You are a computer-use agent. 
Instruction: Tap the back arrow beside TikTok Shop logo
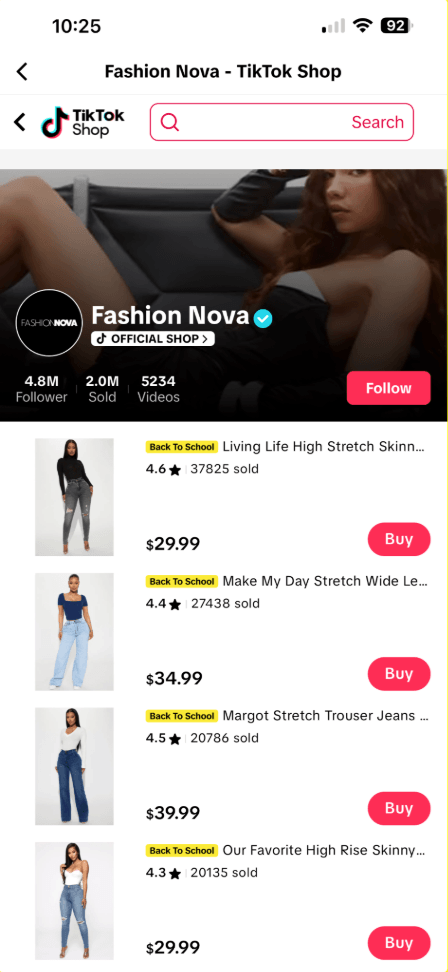click(x=20, y=122)
